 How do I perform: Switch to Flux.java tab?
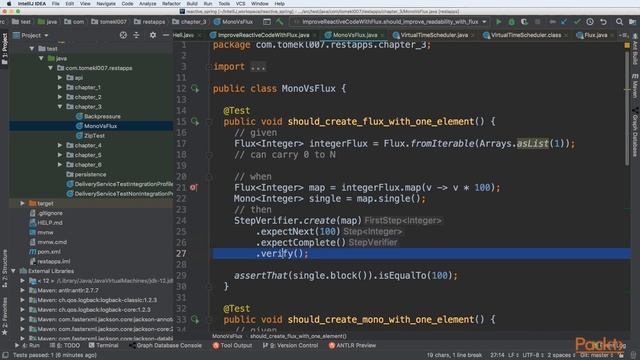[x=592, y=36]
